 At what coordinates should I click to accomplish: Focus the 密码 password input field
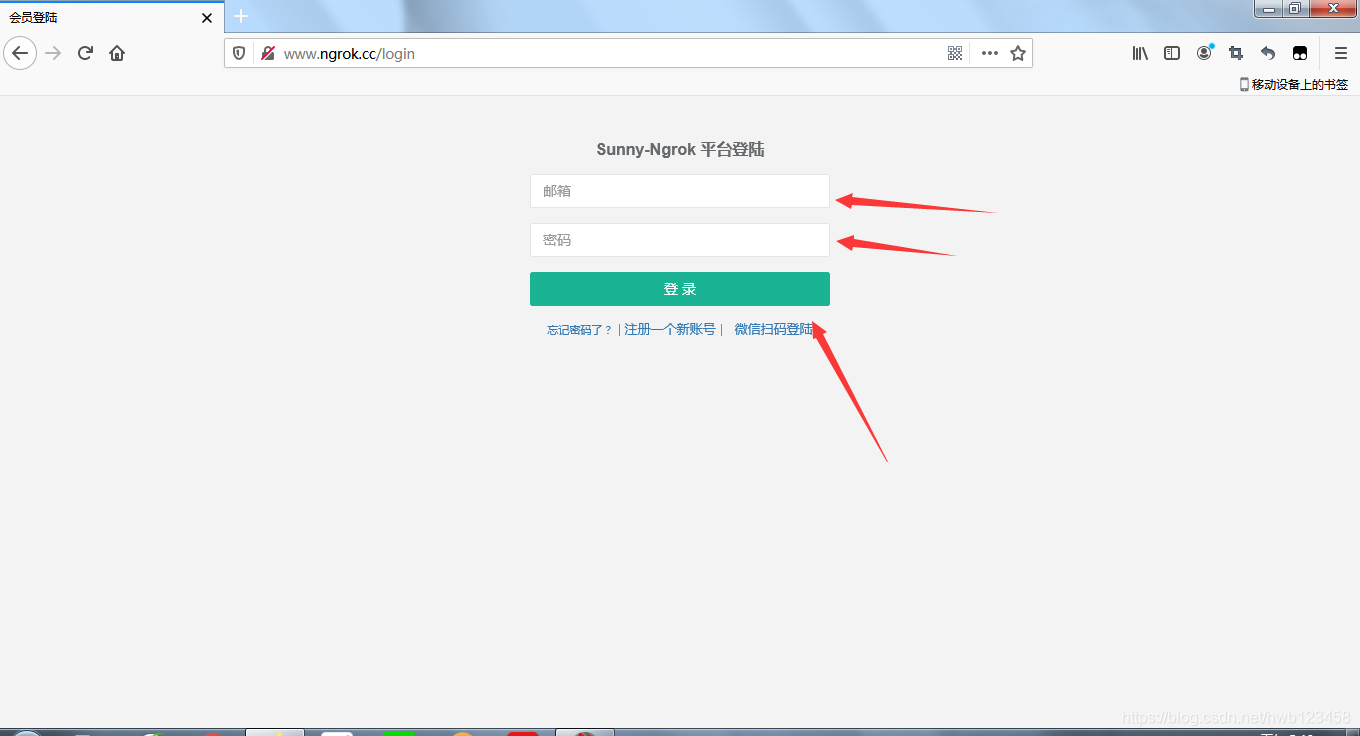680,240
